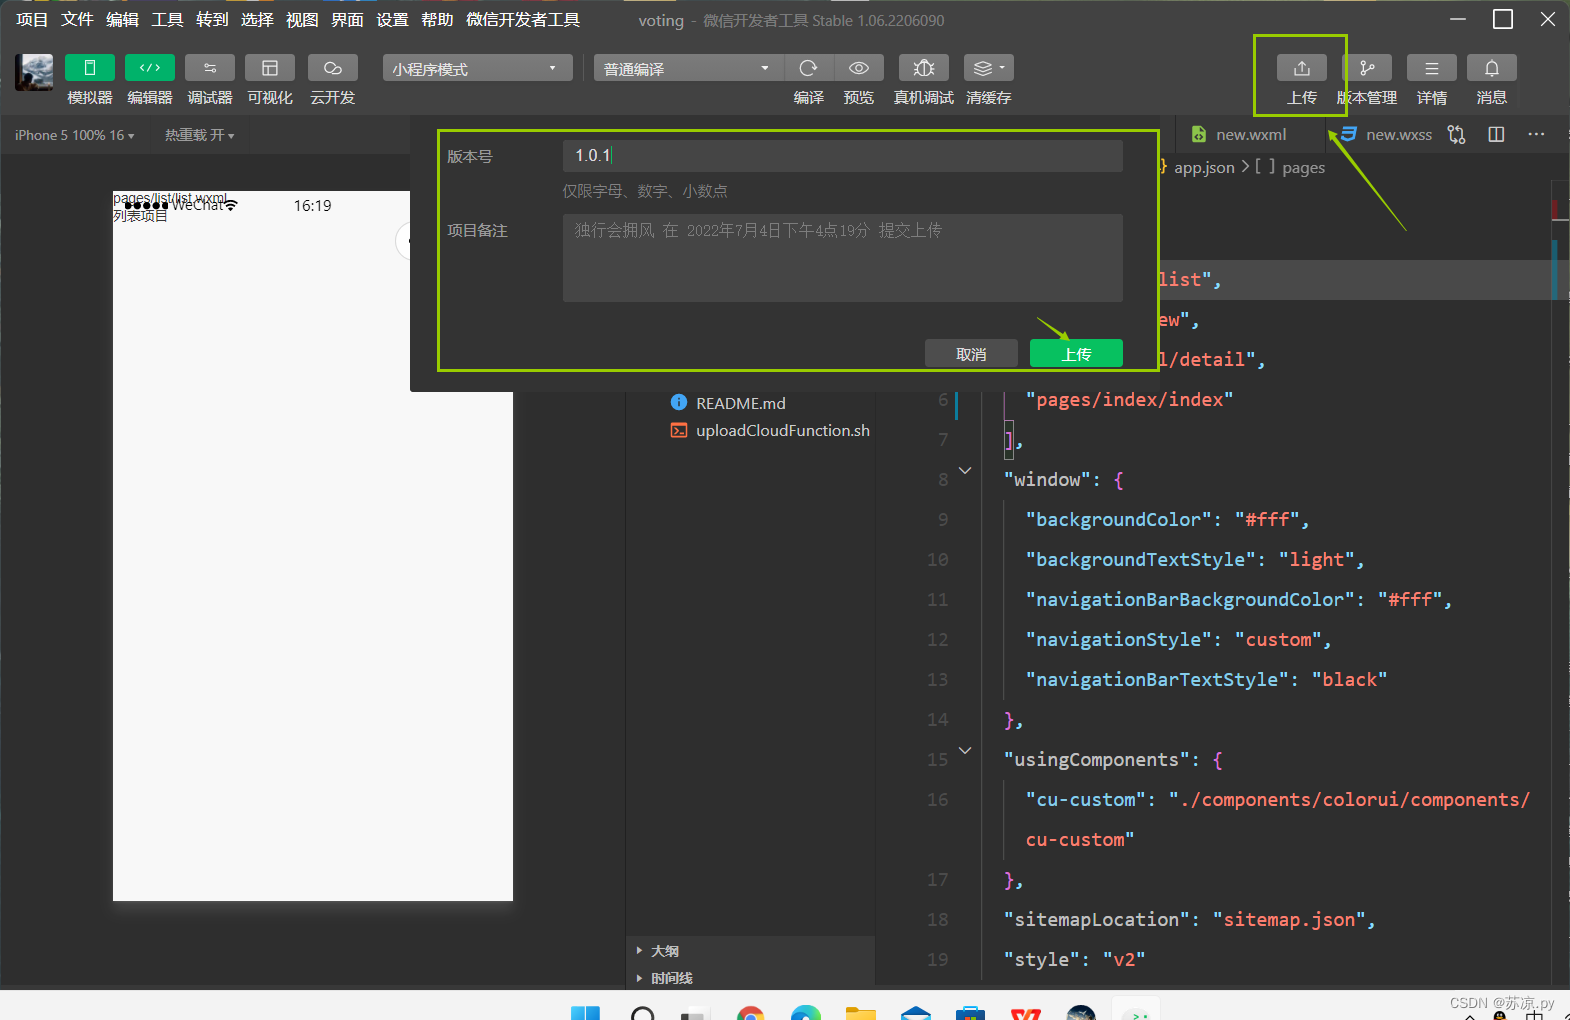1570x1020 pixels.
Task: Start real device debugging (真机调试)
Action: coord(924,67)
